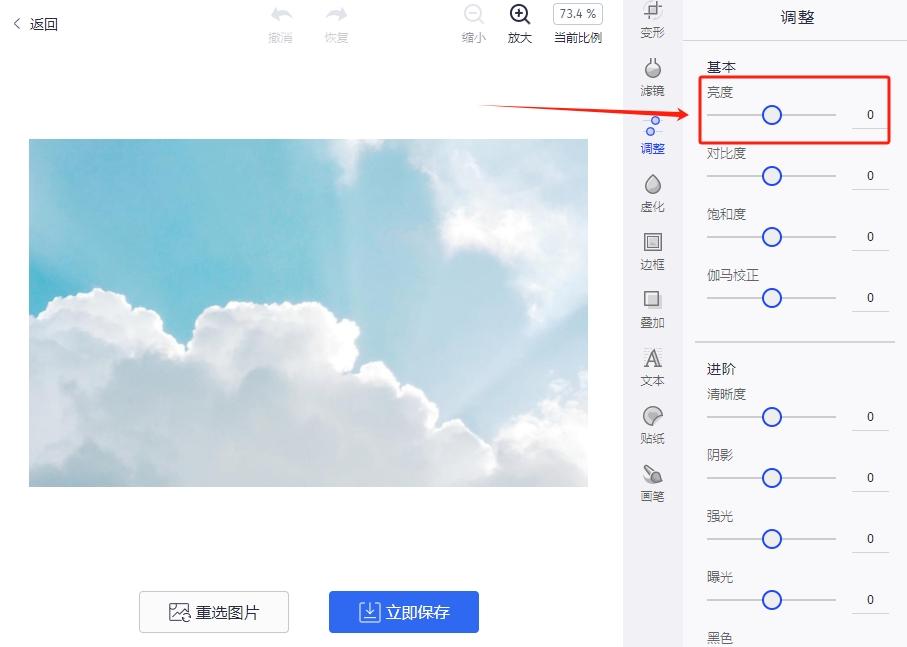Open the Sticker (贴纸) panel
Viewport: 907px width, 647px height.
tap(652, 428)
